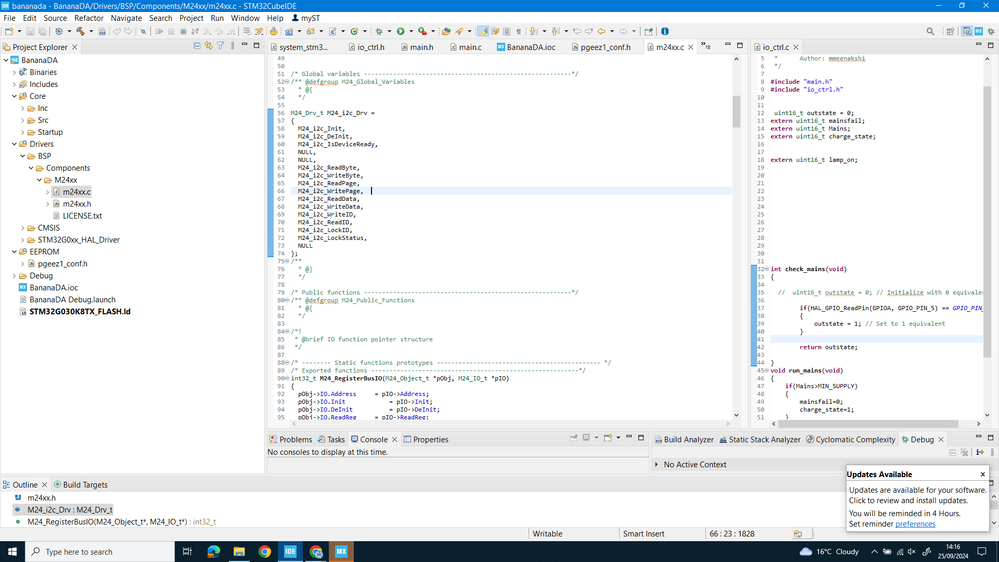
Task: Open the Refactor menu
Action: tap(88, 18)
